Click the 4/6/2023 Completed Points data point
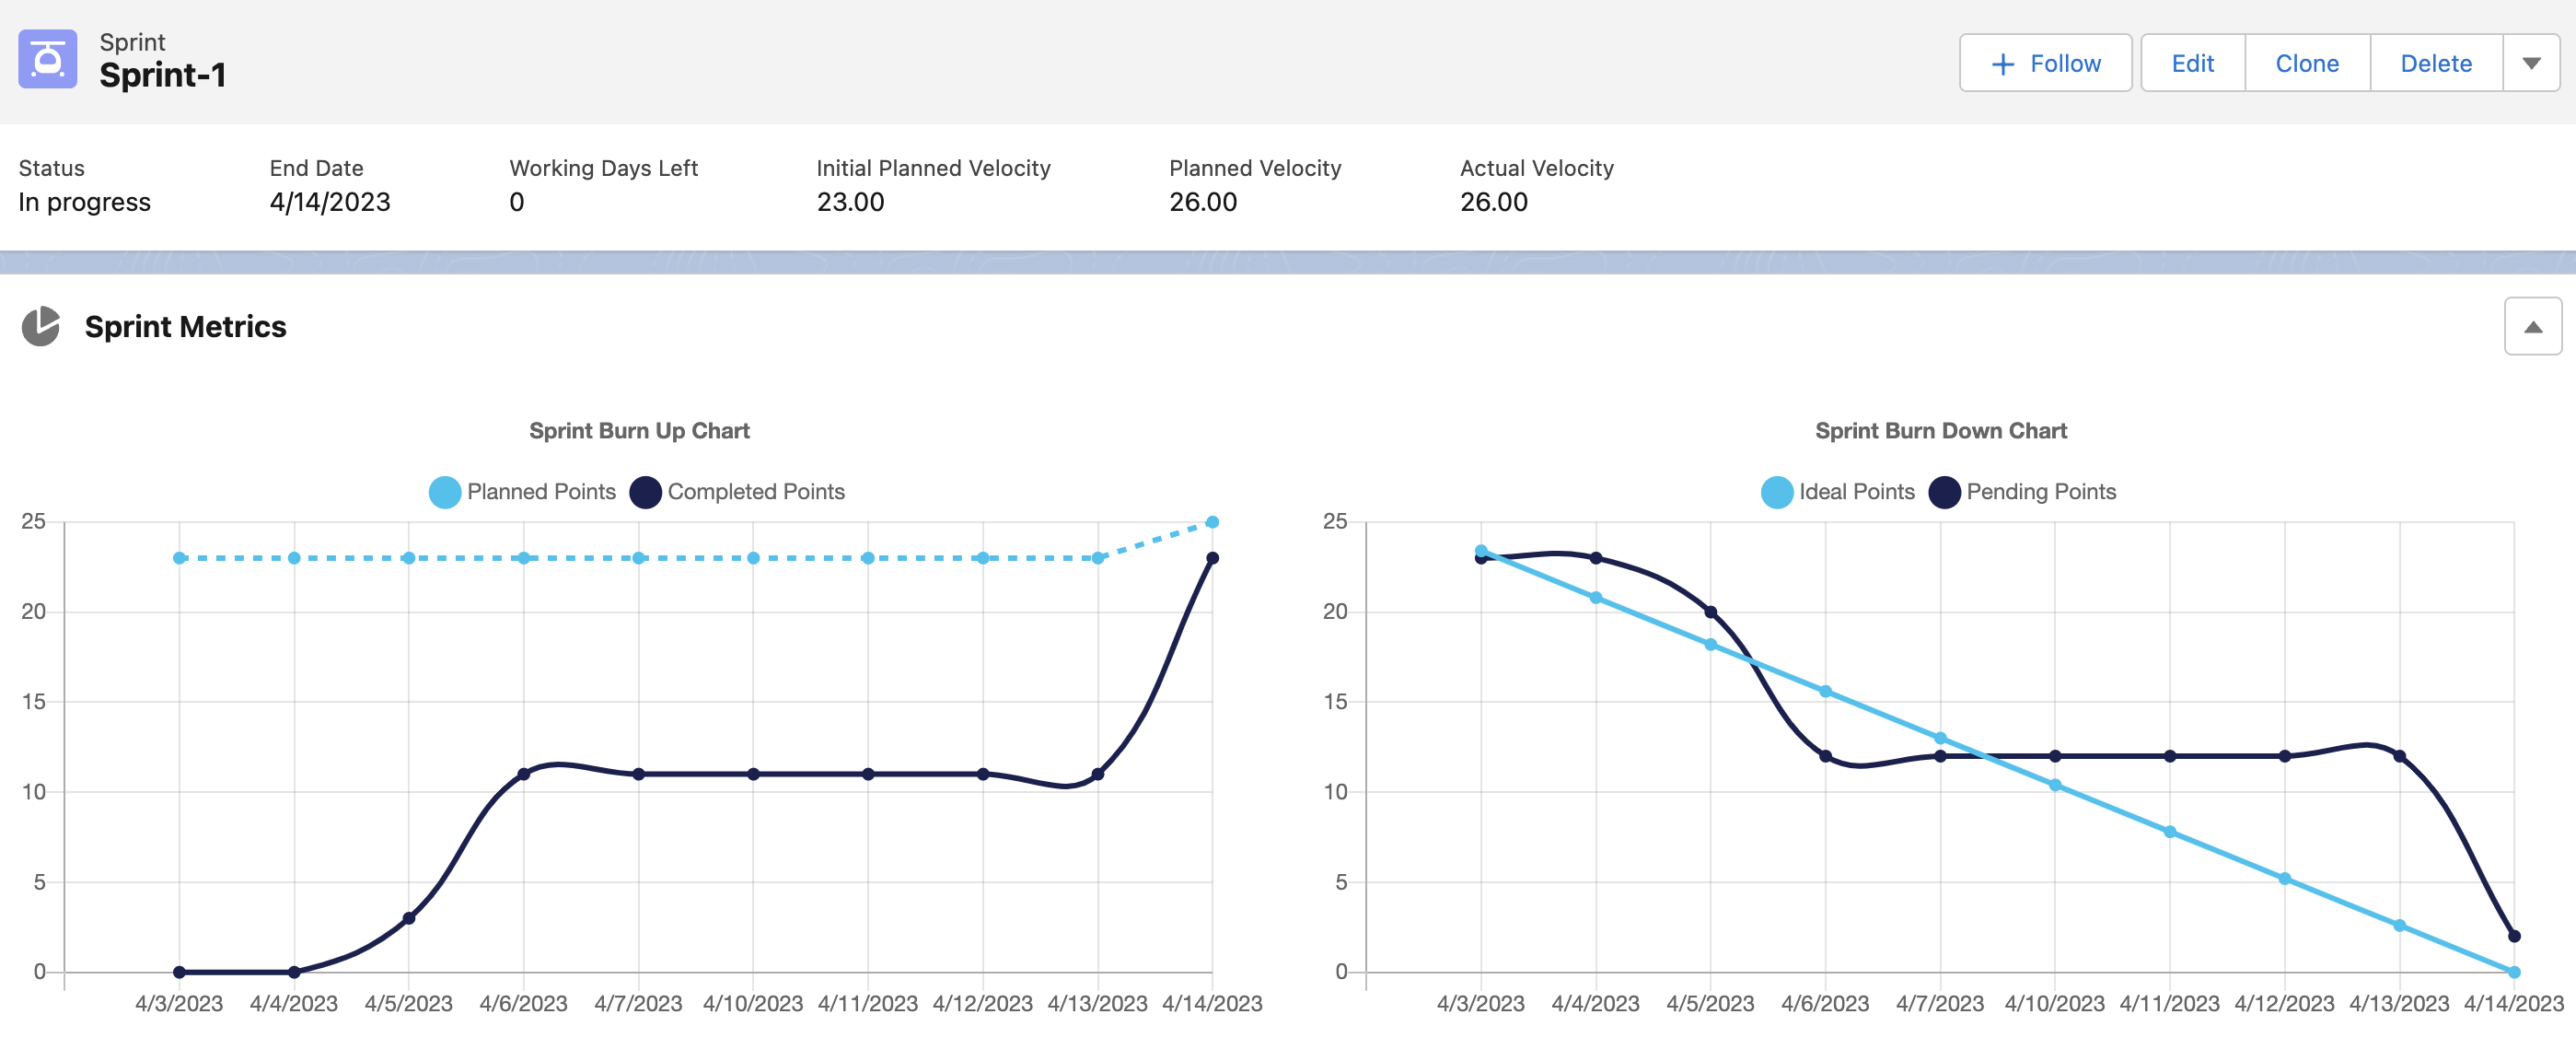This screenshot has width=2576, height=1061. click(x=523, y=774)
